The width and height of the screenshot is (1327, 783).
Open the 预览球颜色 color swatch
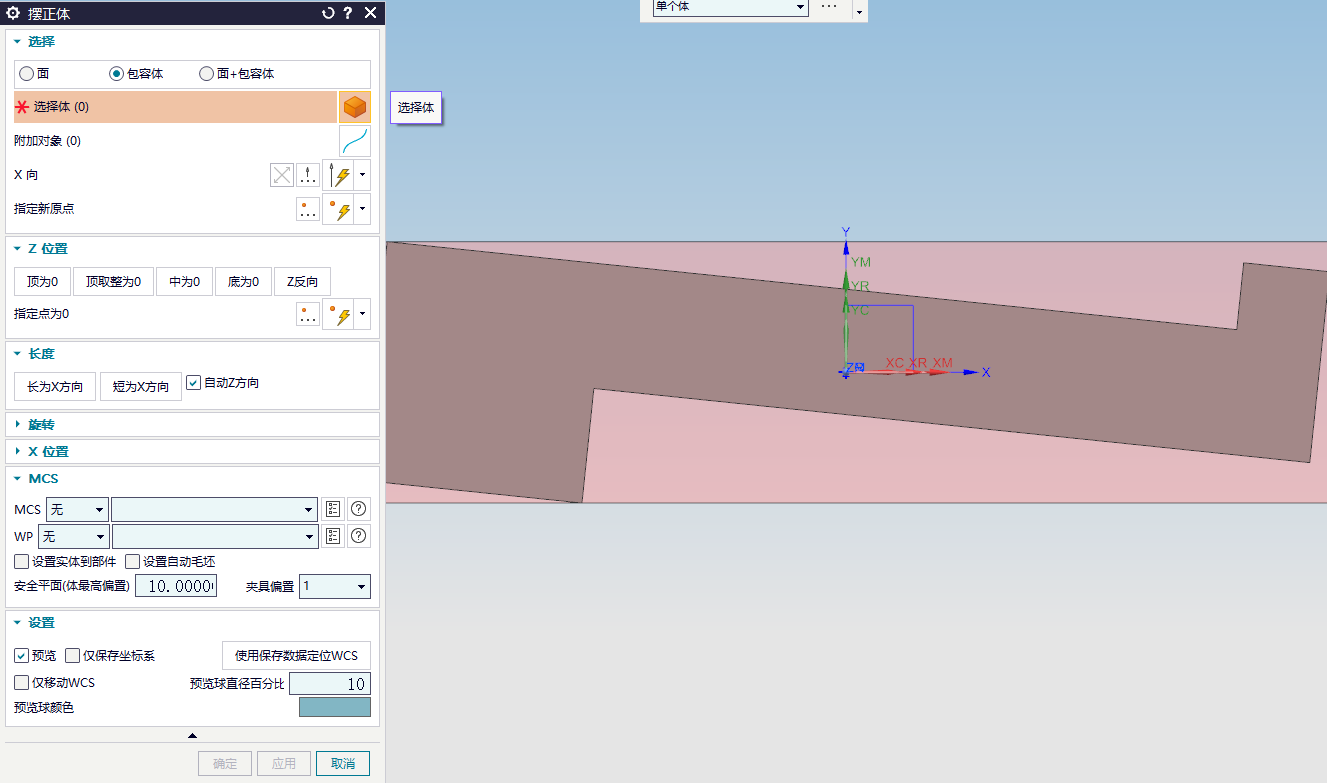click(x=335, y=708)
